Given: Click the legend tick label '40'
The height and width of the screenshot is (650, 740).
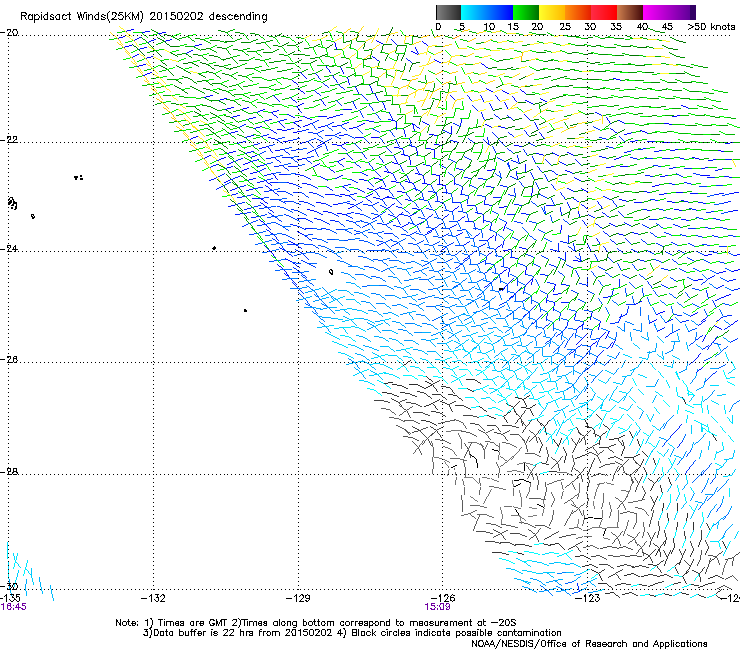Looking at the screenshot, I should [x=642, y=26].
